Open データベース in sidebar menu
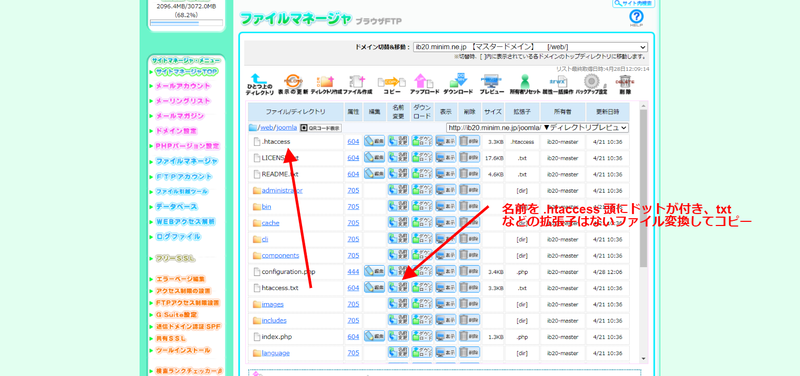 pyautogui.click(x=176, y=207)
